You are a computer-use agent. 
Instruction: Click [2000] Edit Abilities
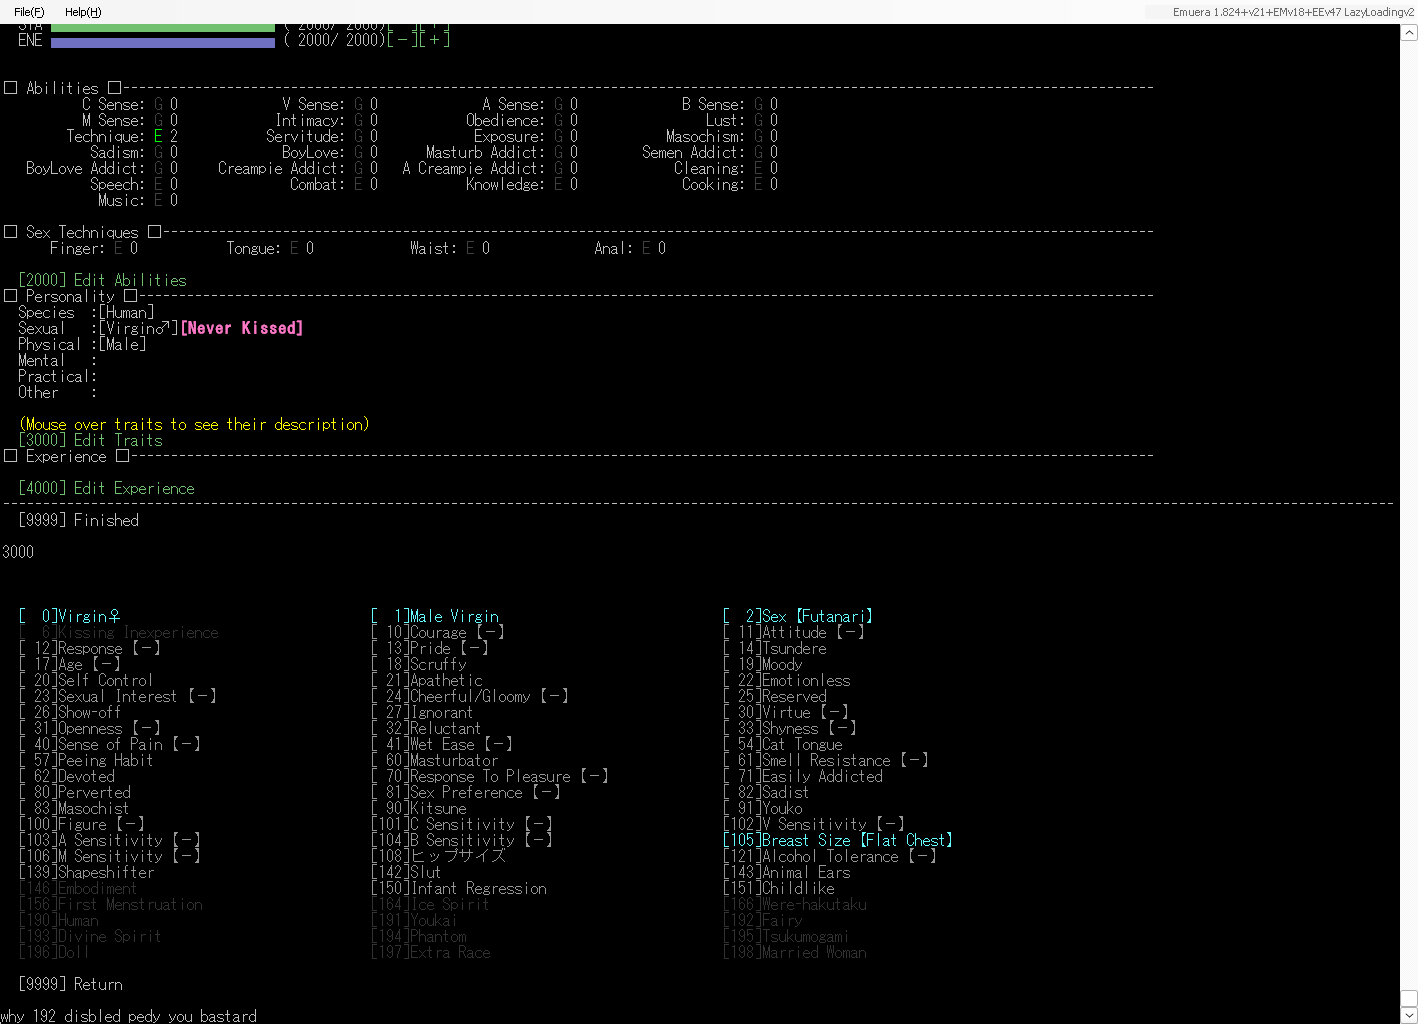tap(102, 280)
